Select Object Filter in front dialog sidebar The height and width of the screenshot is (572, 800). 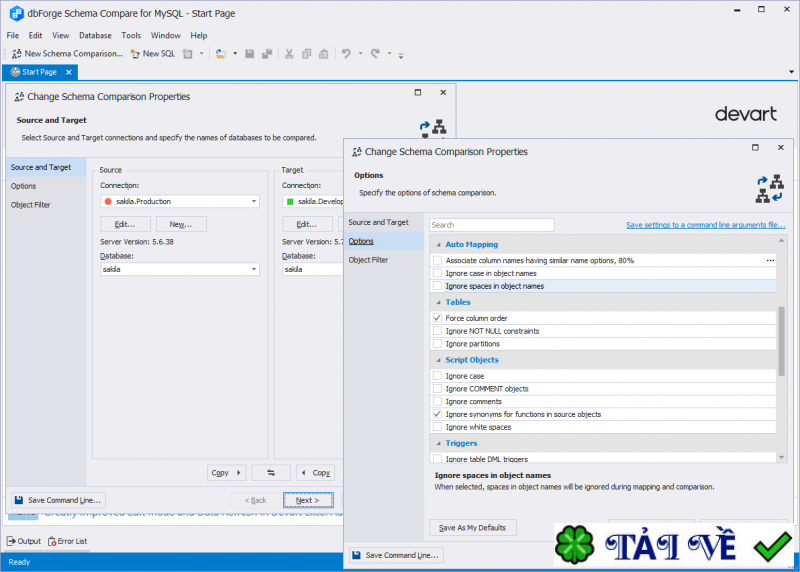369,260
